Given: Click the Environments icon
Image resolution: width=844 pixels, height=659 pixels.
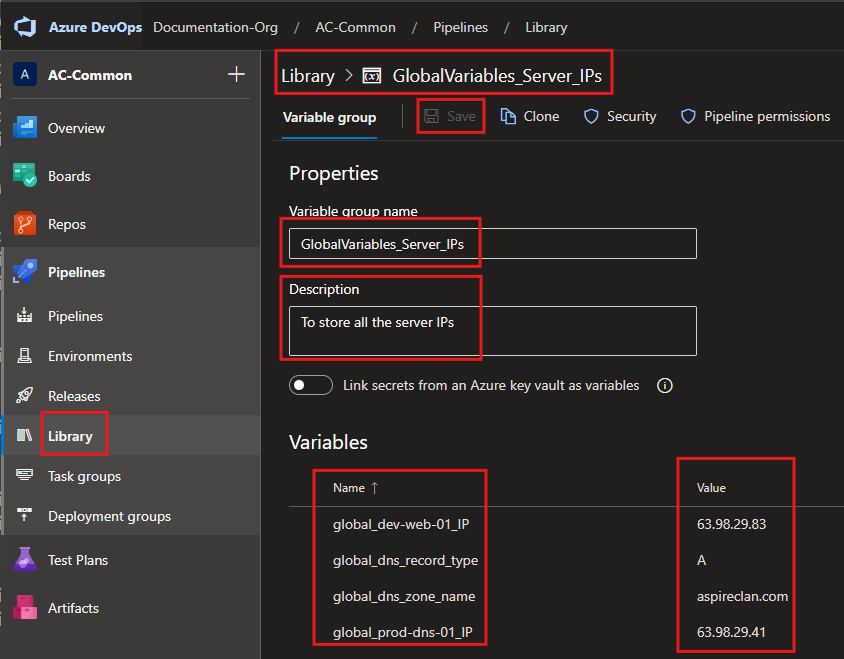Looking at the screenshot, I should [24, 356].
